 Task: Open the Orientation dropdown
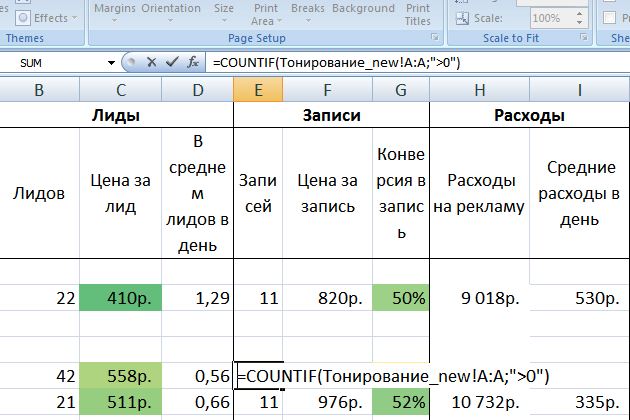[171, 13]
